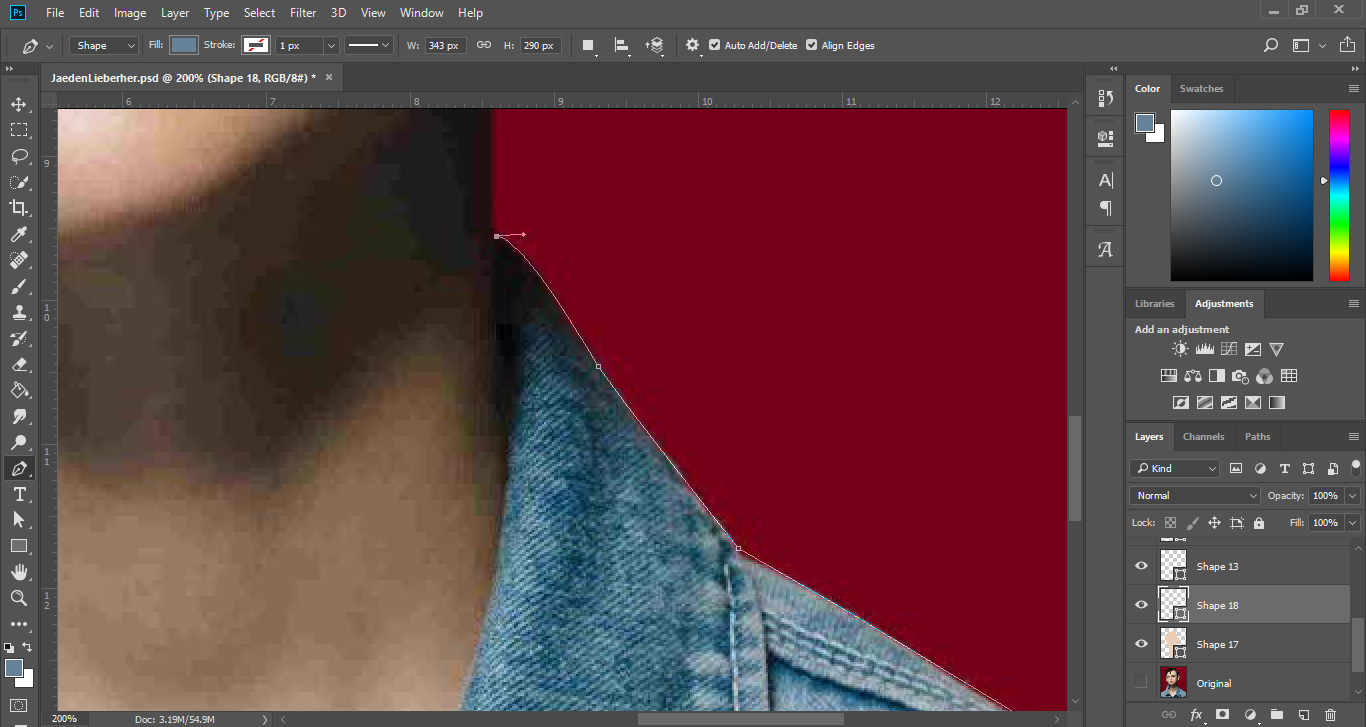This screenshot has height=727, width=1366.
Task: Select the Rectangle shape tool
Action: (x=19, y=546)
